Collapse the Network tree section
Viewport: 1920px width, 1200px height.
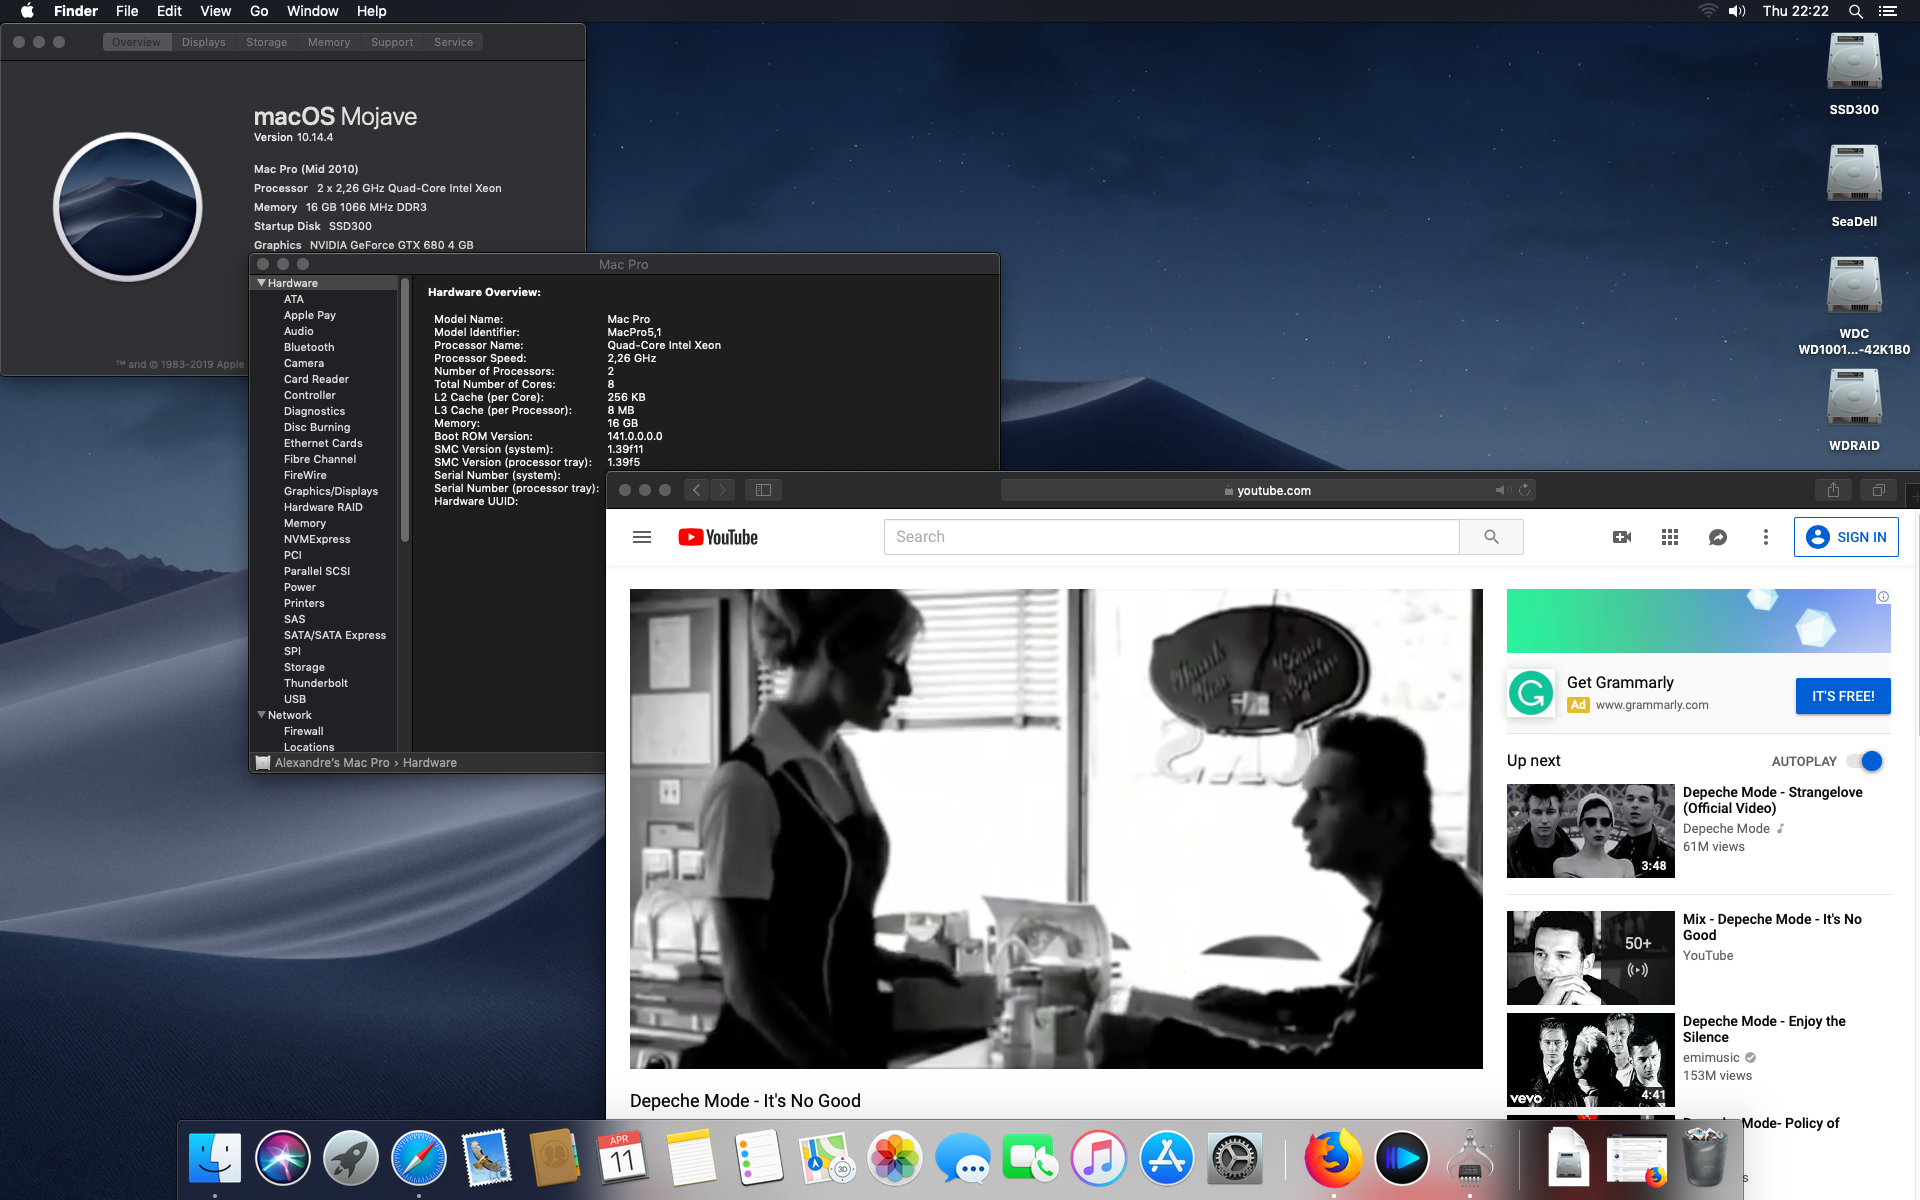pos(261,715)
